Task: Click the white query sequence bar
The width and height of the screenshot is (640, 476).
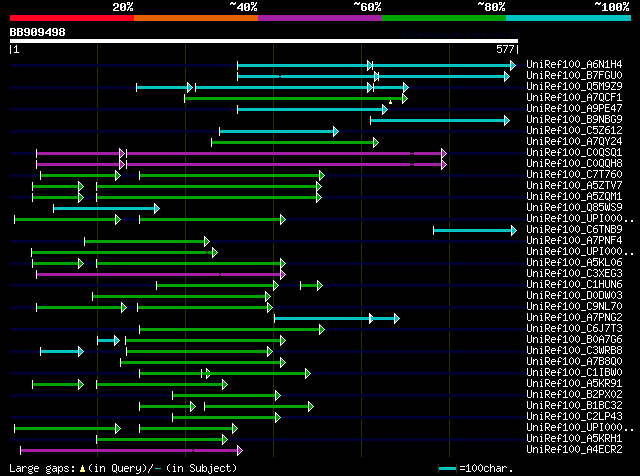Action: pos(264,41)
